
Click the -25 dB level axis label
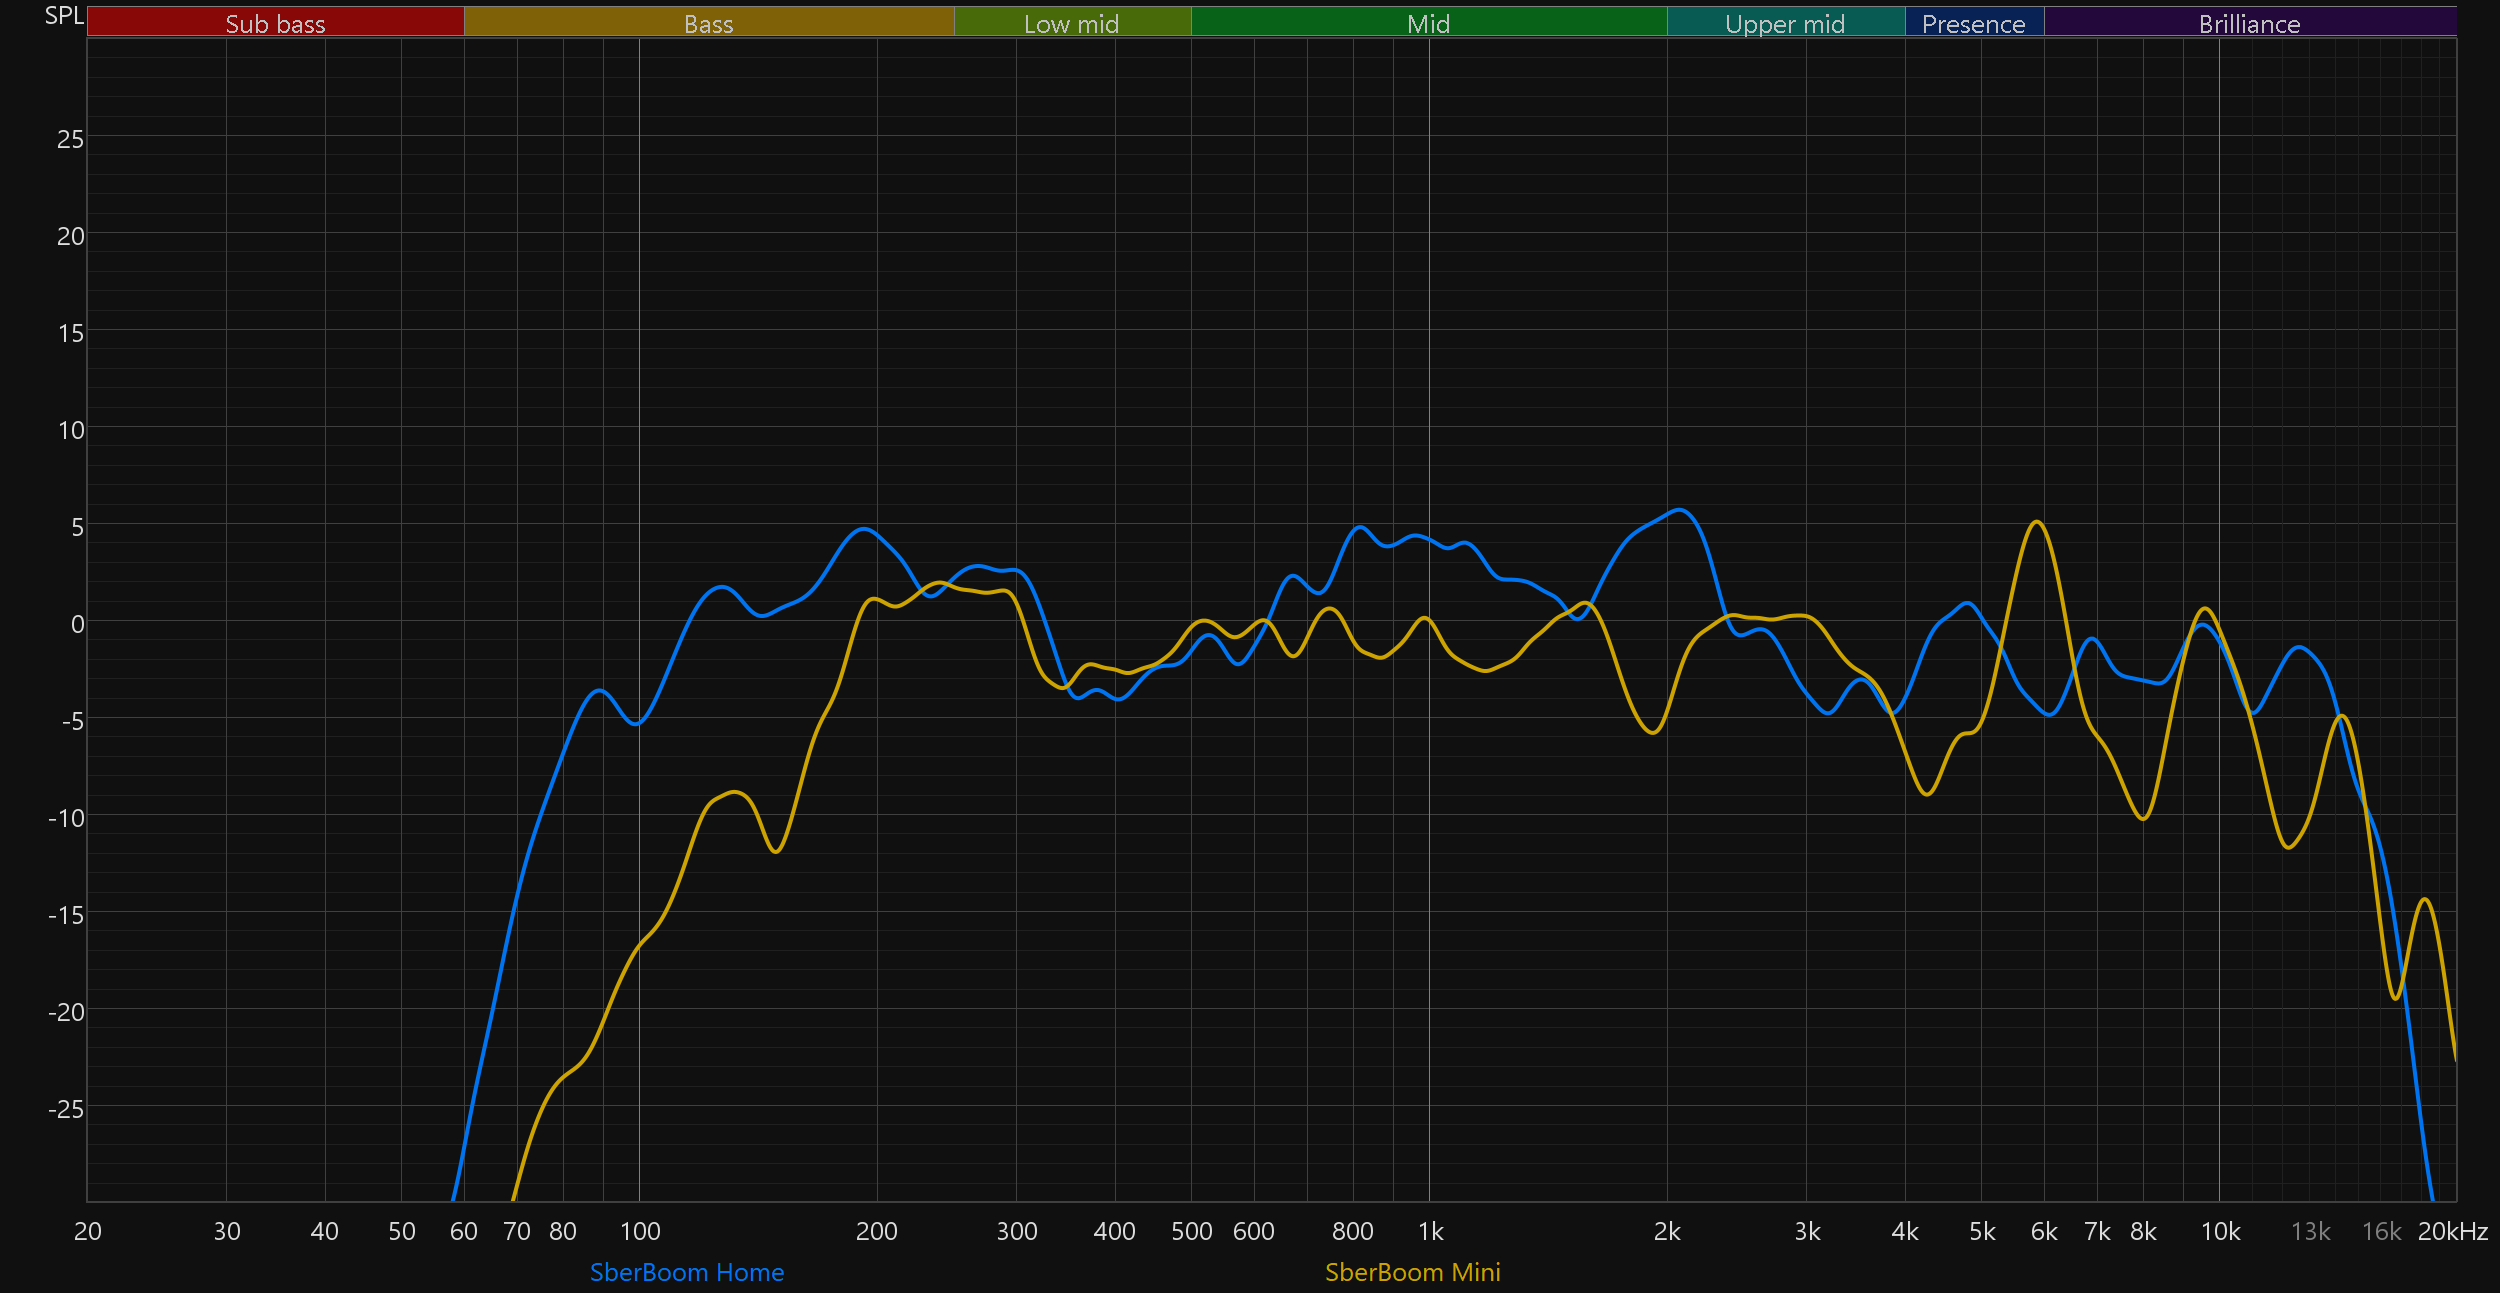tap(66, 1109)
